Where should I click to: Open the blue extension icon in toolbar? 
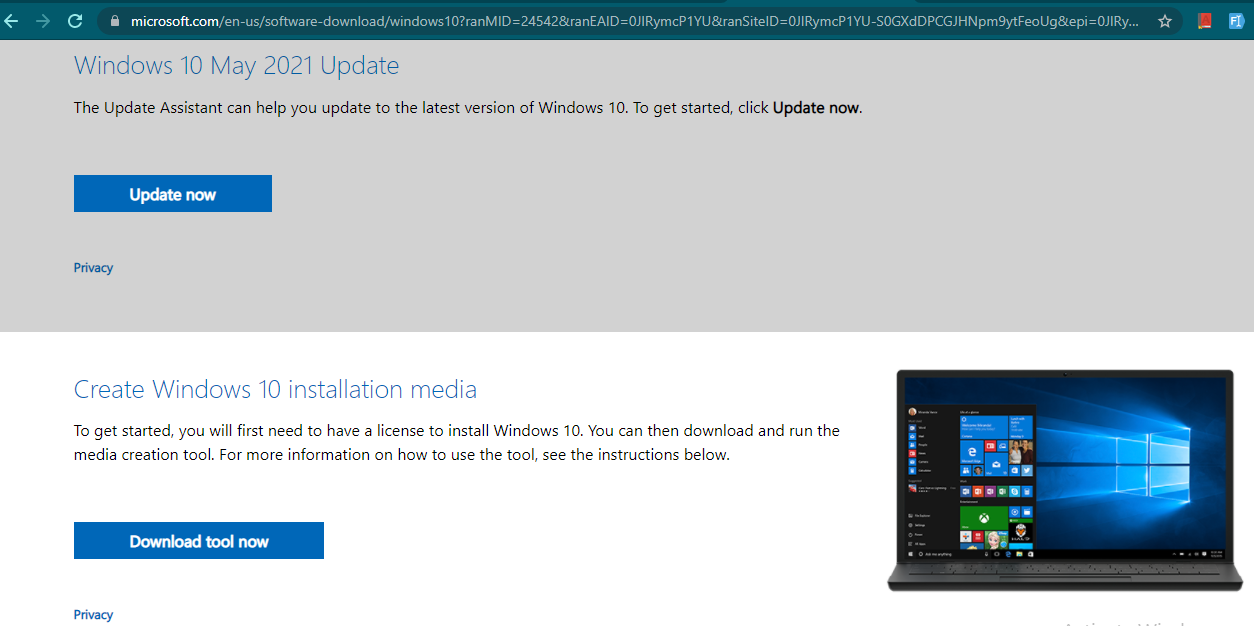(1236, 21)
